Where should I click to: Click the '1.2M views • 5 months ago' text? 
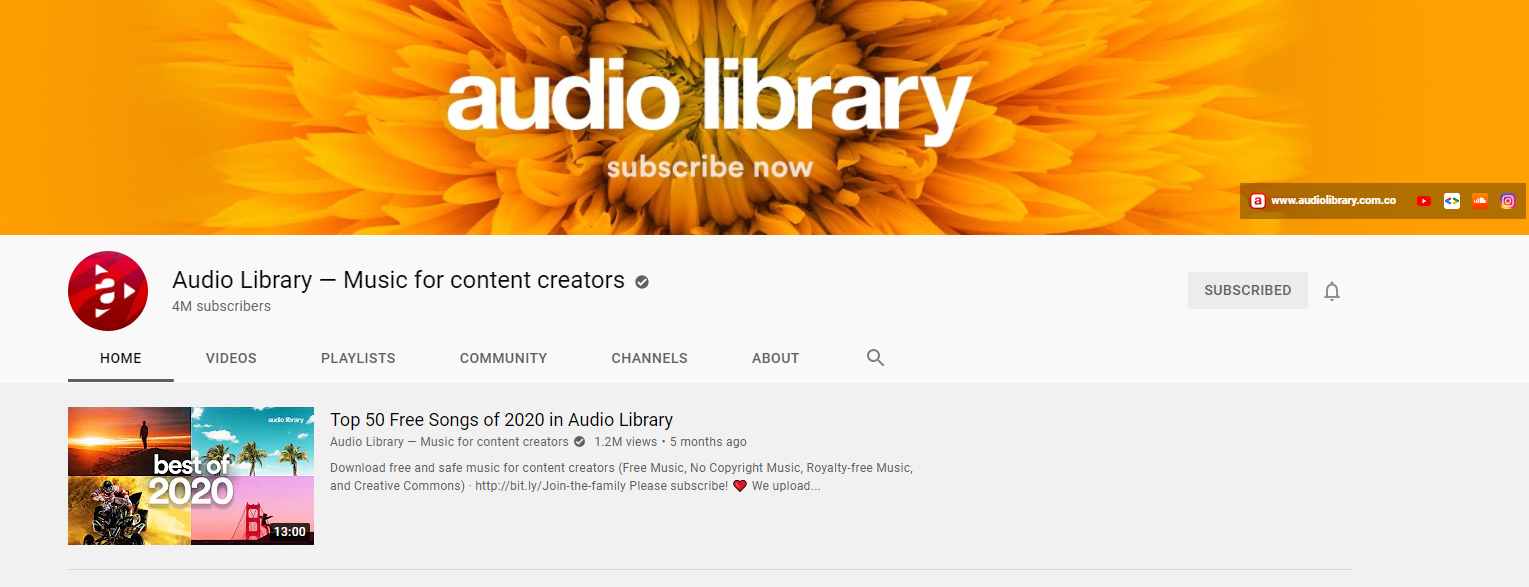coord(670,442)
